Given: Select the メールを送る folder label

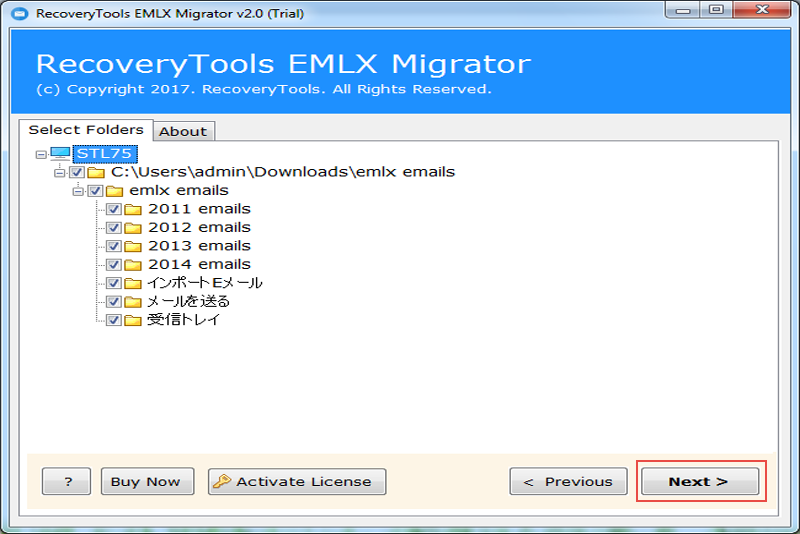Looking at the screenshot, I should pos(188,301).
